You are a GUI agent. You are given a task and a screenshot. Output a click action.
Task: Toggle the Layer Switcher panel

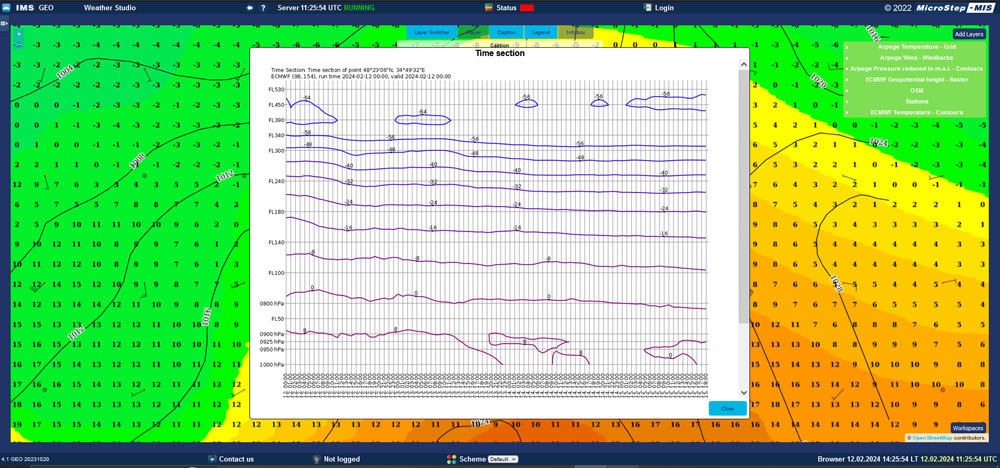point(433,32)
